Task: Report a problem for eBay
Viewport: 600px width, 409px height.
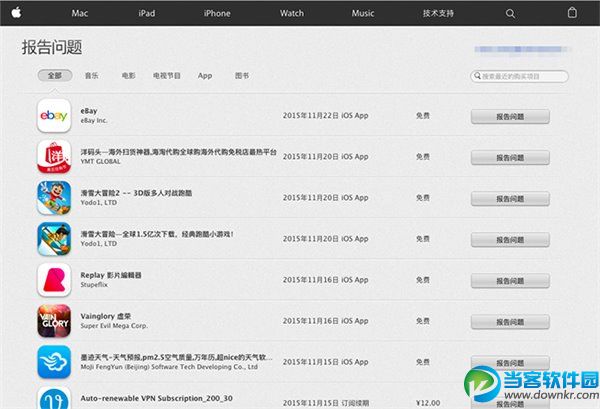Action: (510, 117)
